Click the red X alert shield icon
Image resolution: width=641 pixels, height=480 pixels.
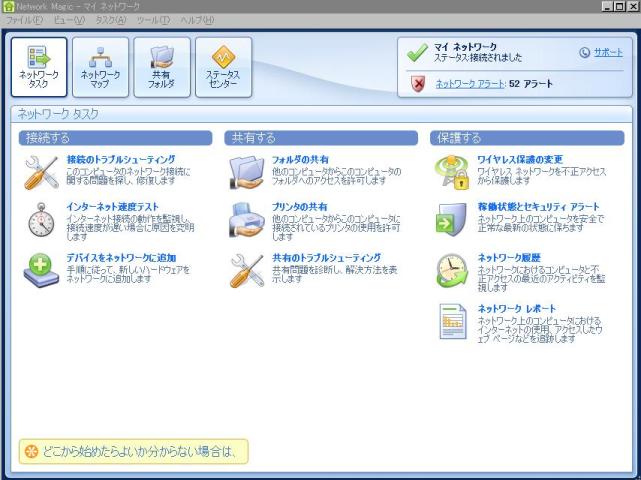pyautogui.click(x=418, y=84)
